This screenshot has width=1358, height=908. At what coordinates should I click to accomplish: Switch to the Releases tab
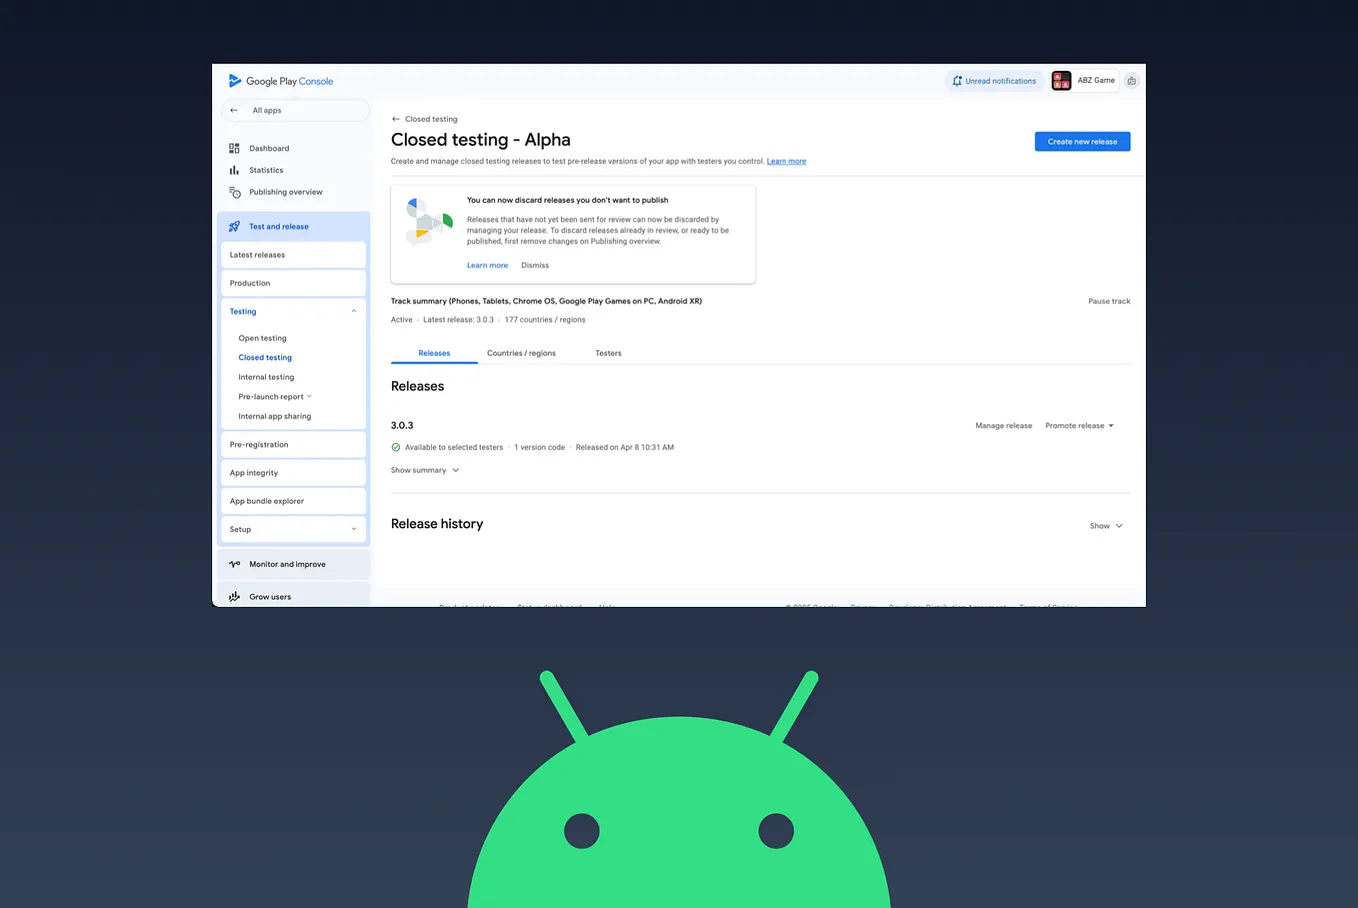(x=434, y=353)
